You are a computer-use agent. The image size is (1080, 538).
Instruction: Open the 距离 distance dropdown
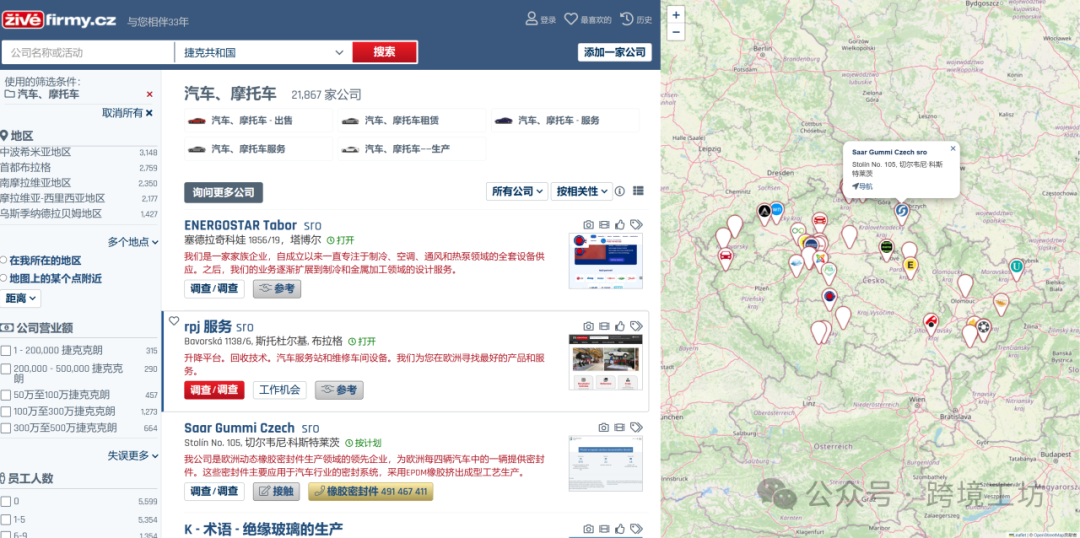[21, 298]
